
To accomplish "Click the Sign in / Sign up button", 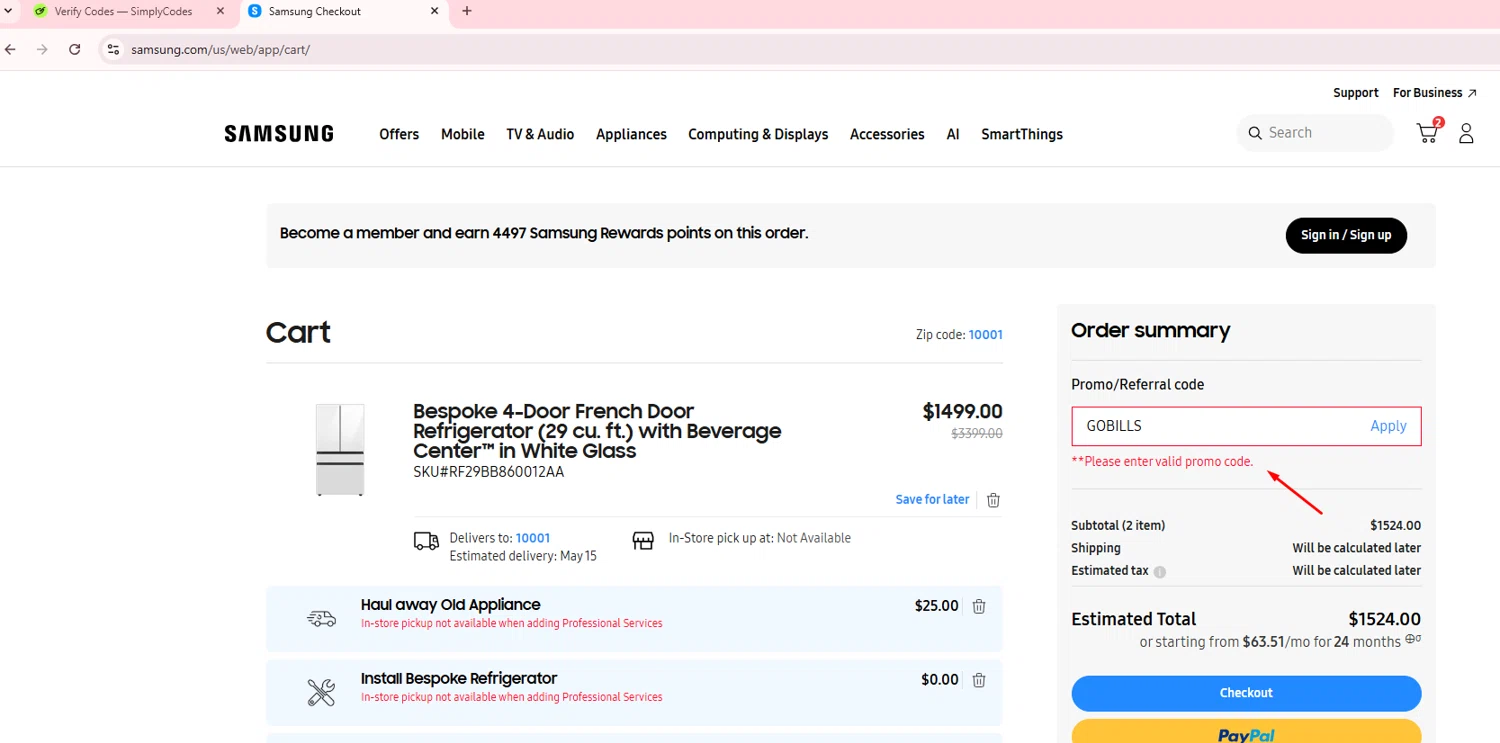I will 1346,235.
